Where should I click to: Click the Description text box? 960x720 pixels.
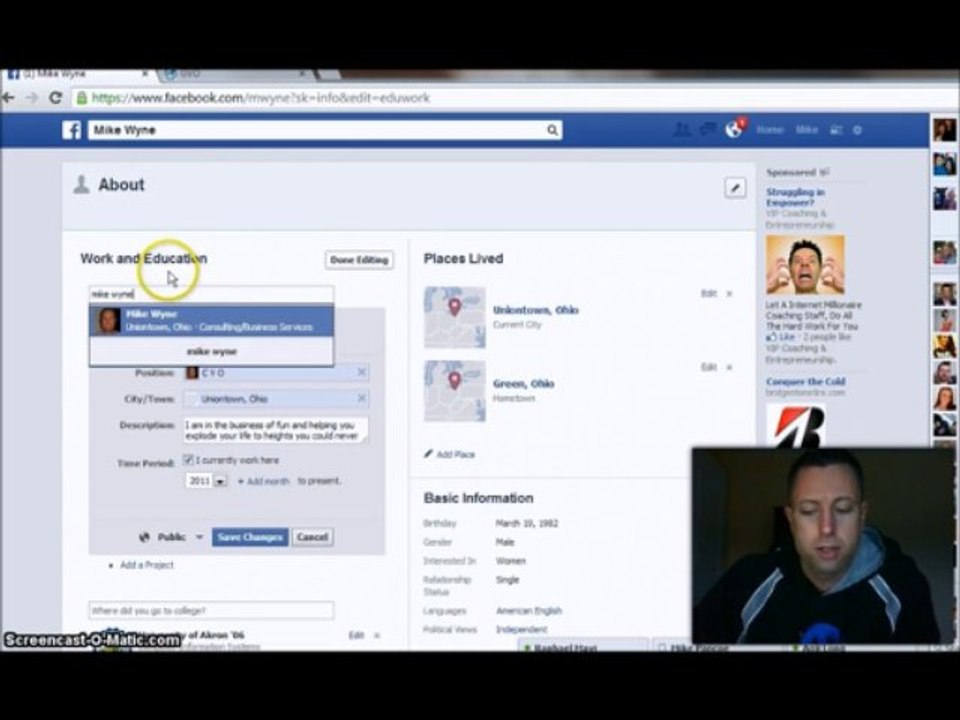click(x=276, y=430)
